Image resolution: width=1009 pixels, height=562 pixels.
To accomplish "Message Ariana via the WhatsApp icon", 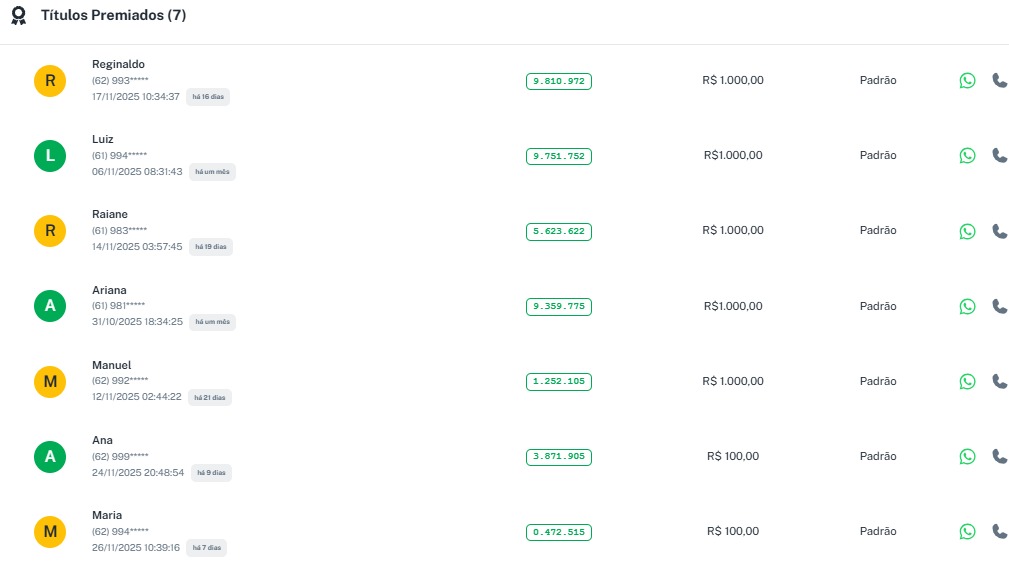I will click(x=967, y=306).
